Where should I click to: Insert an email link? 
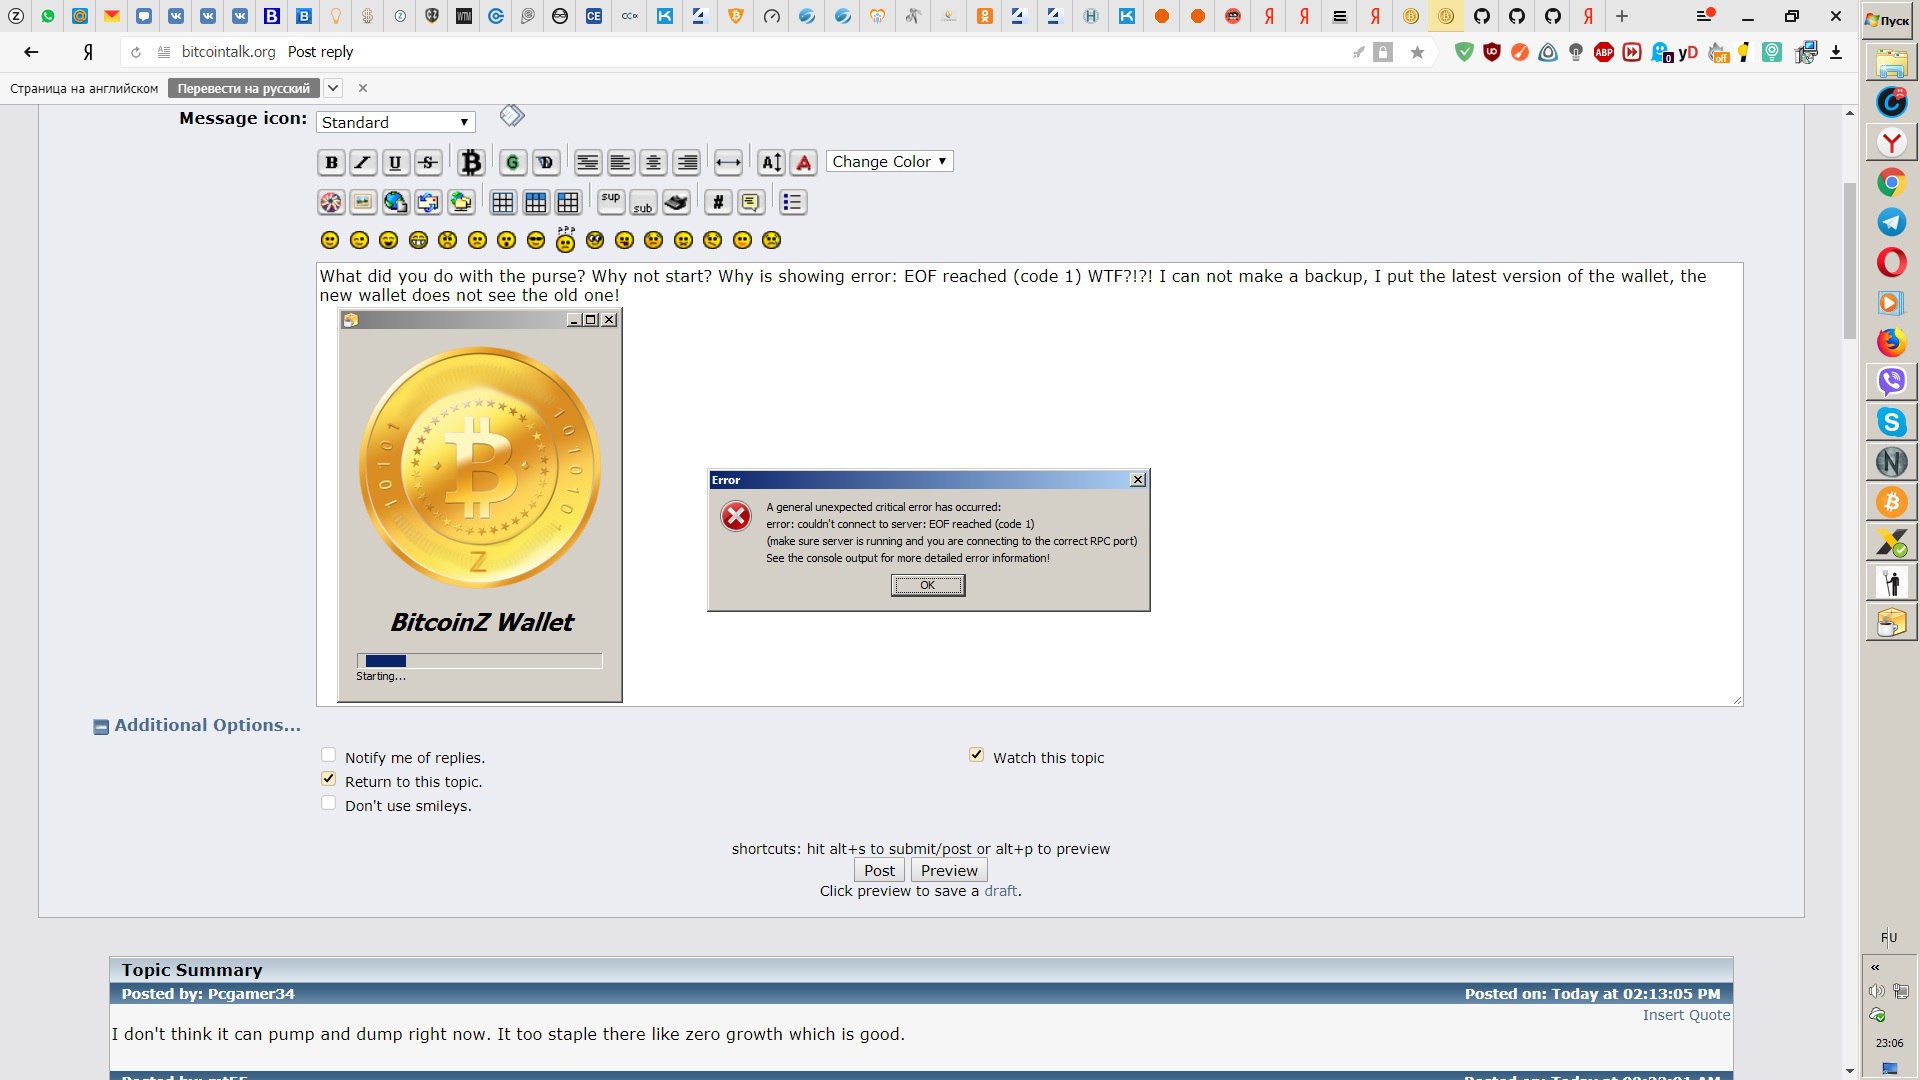tap(428, 202)
